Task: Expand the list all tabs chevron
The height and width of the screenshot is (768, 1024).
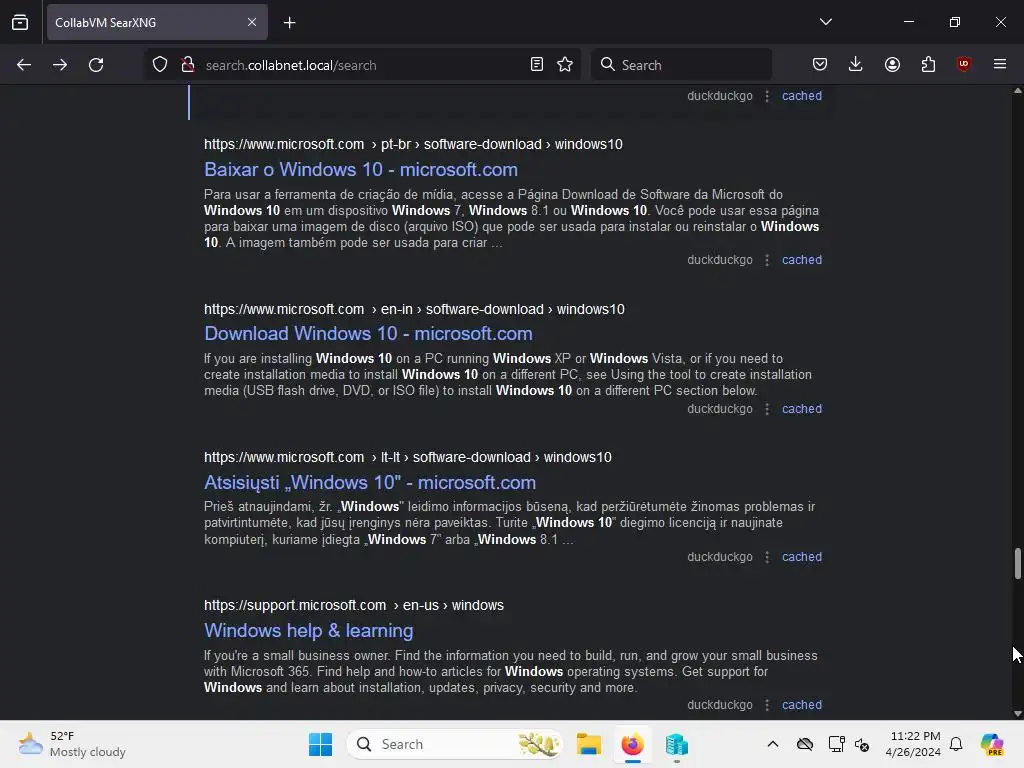Action: 825,22
